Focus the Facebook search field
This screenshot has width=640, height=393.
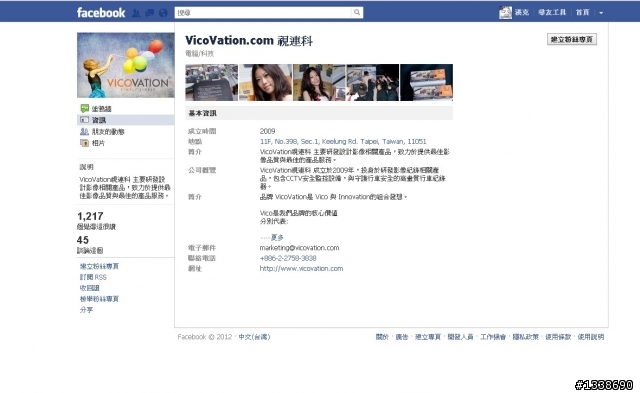coord(263,13)
